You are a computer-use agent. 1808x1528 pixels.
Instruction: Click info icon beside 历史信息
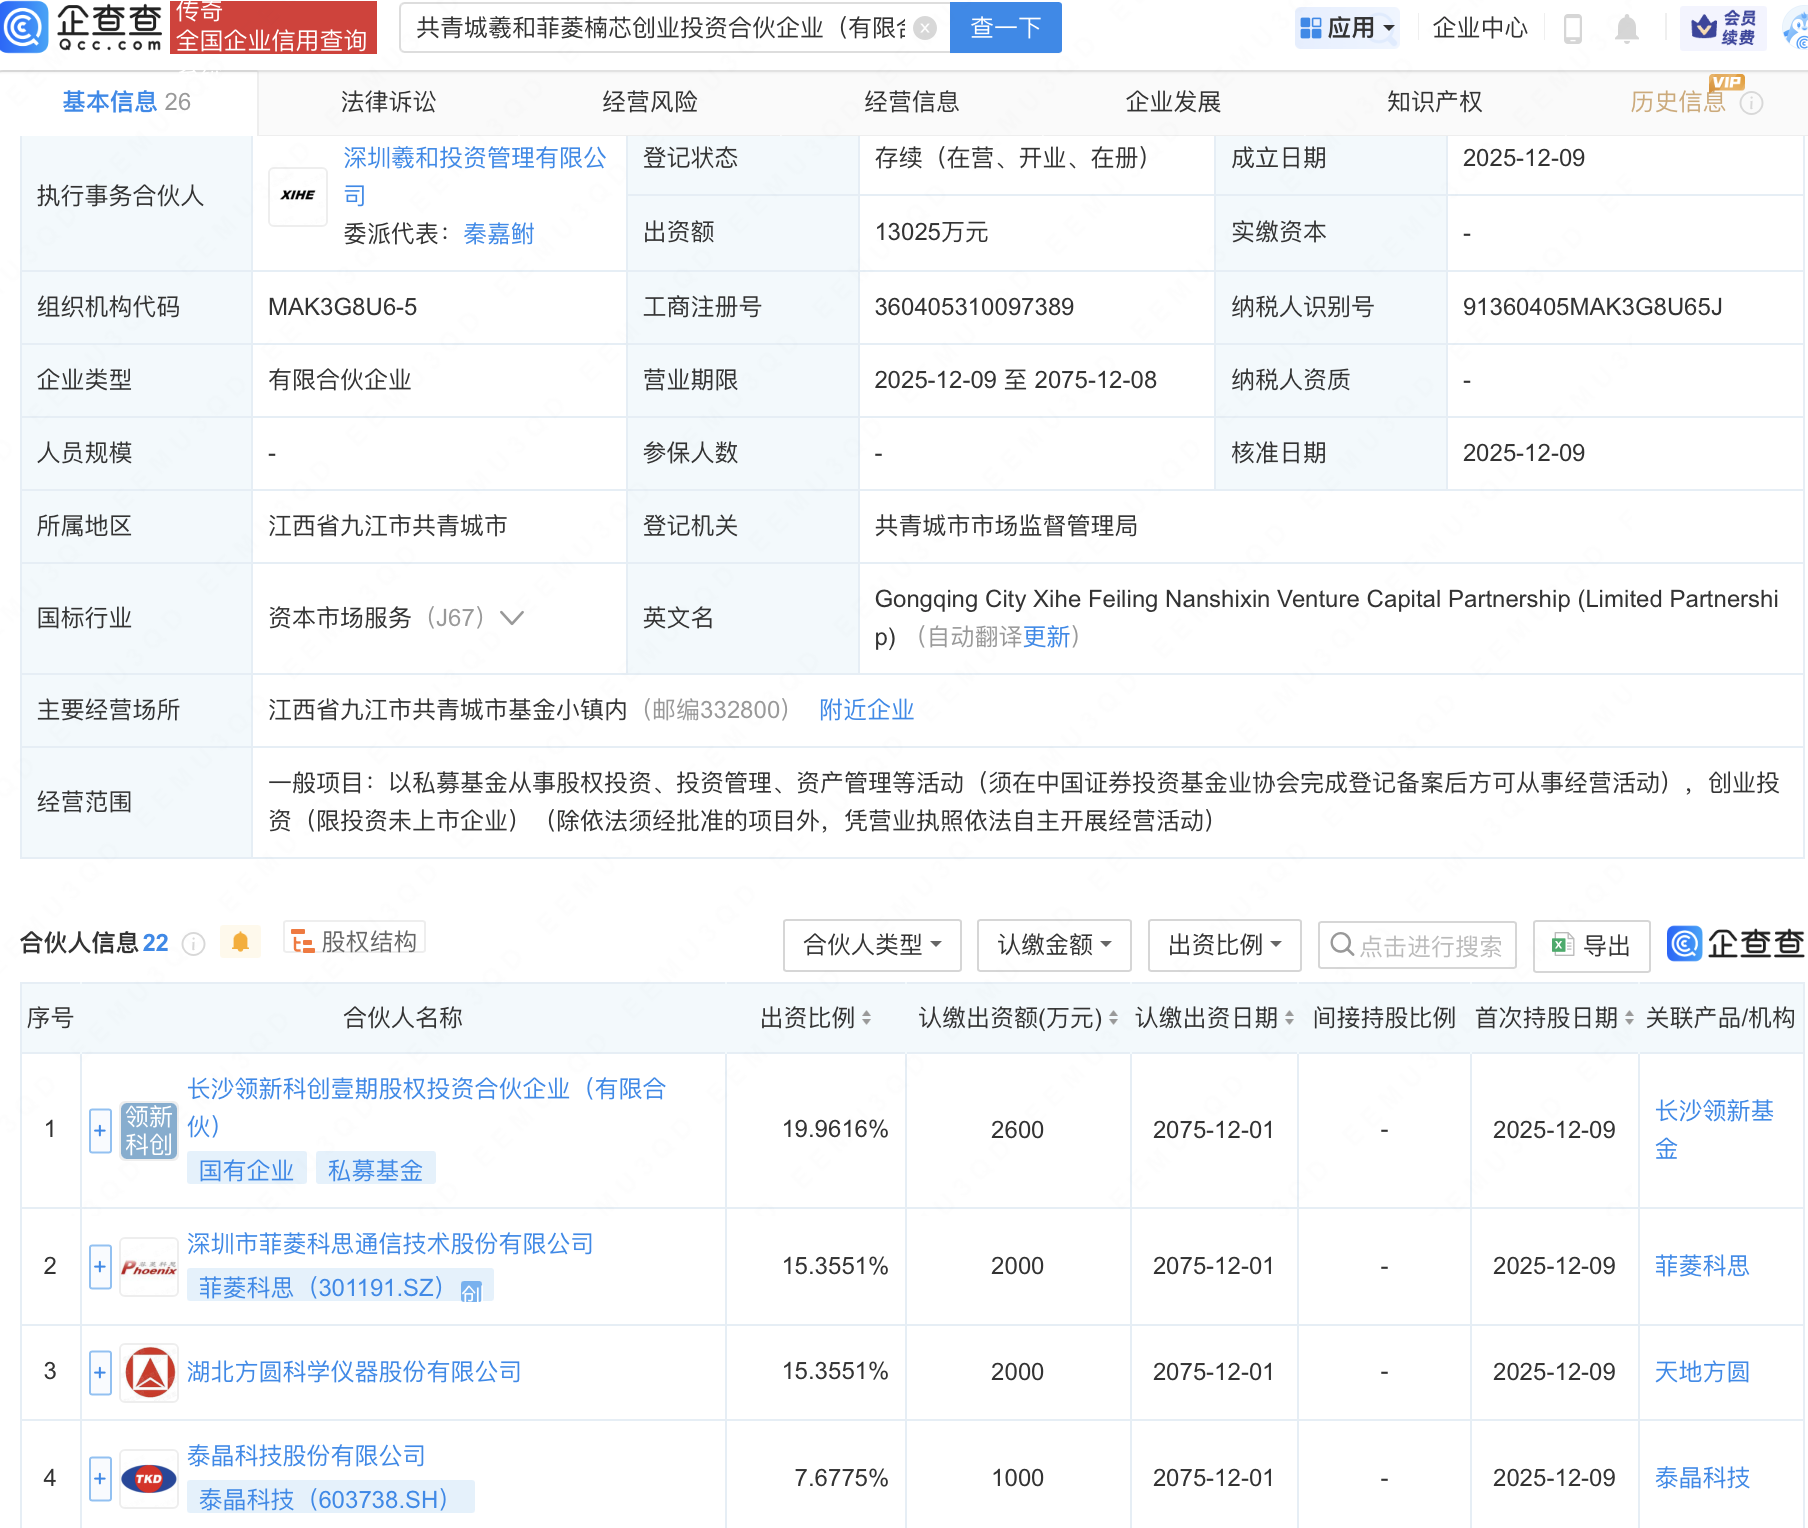pos(1752,102)
